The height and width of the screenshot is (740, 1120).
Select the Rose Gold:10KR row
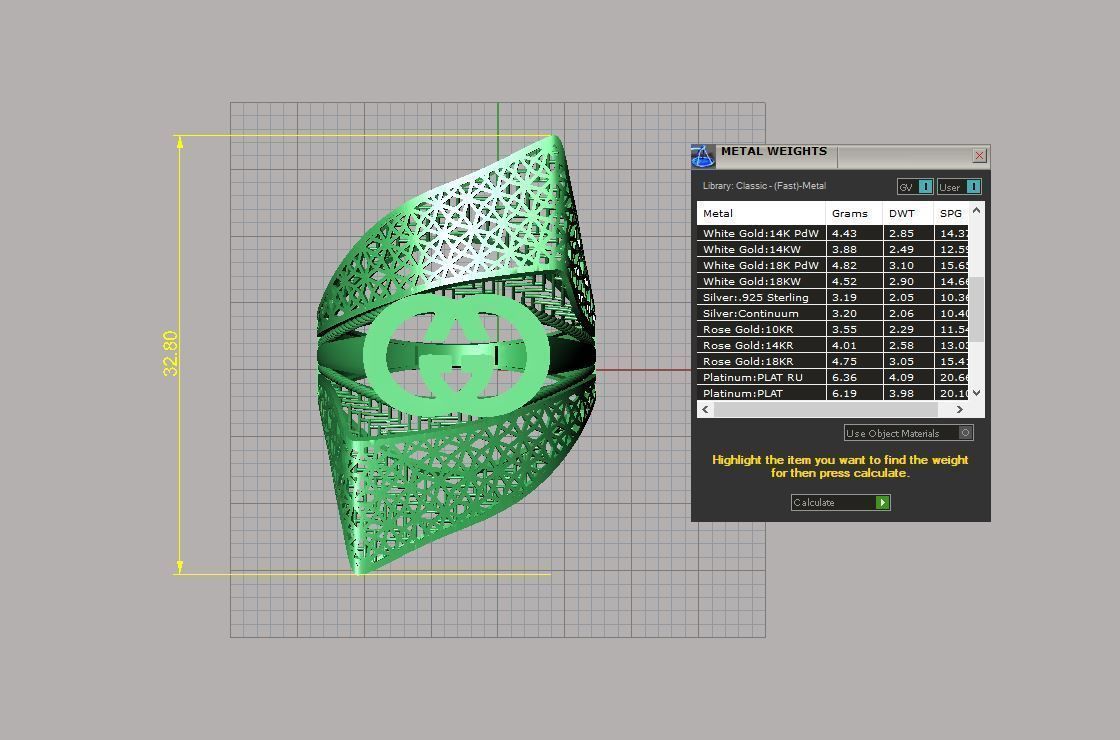832,329
